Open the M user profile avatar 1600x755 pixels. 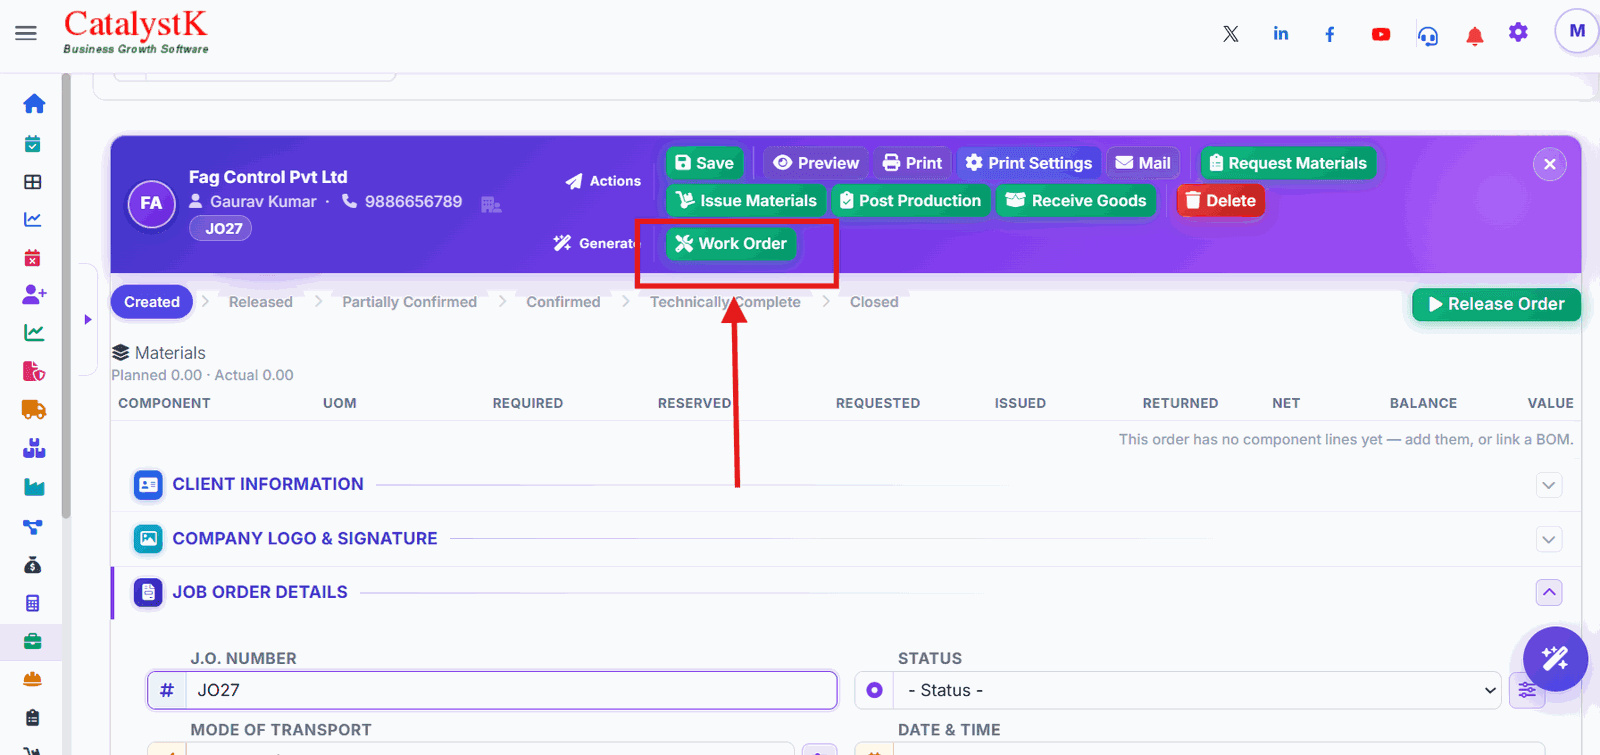click(1577, 31)
